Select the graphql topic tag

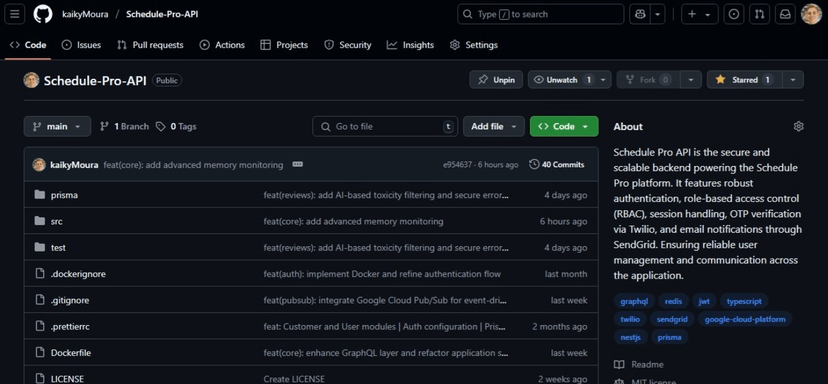click(634, 302)
